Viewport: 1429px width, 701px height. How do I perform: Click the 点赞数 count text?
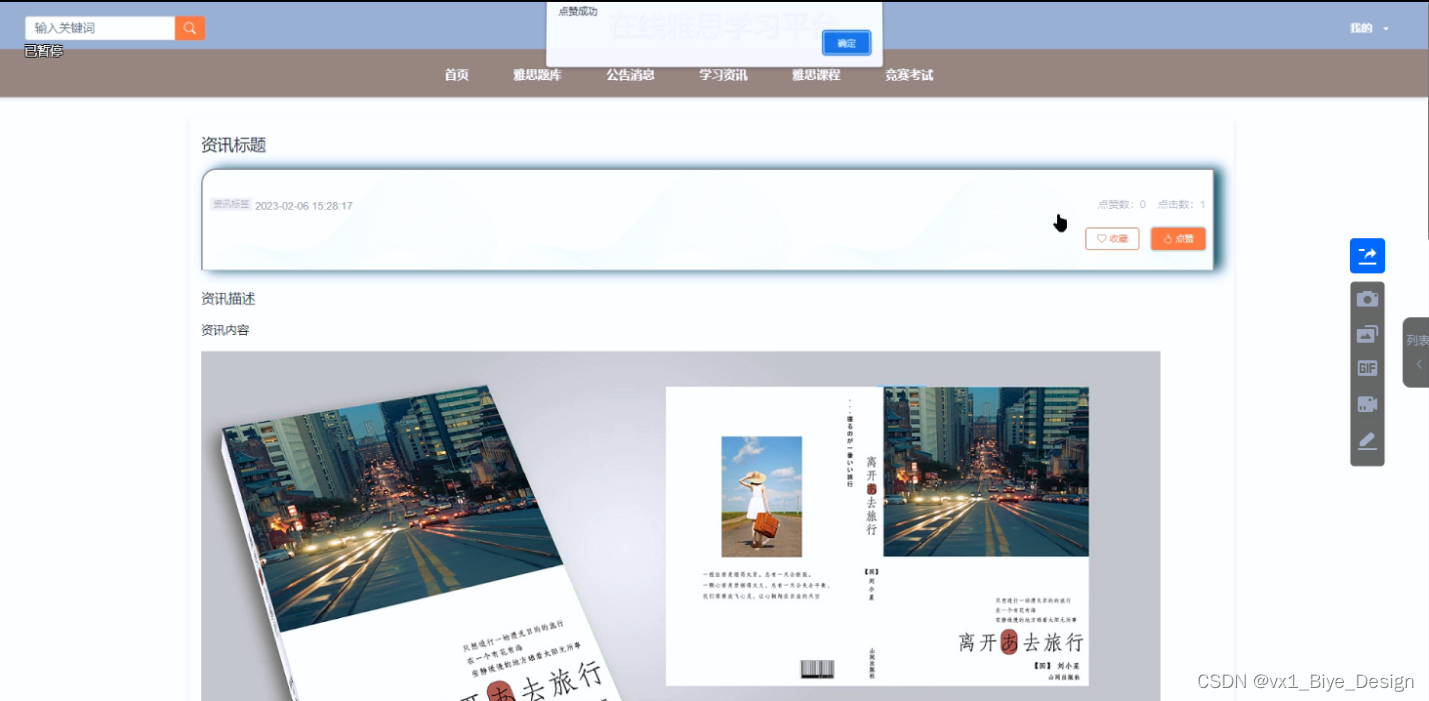pos(1122,205)
